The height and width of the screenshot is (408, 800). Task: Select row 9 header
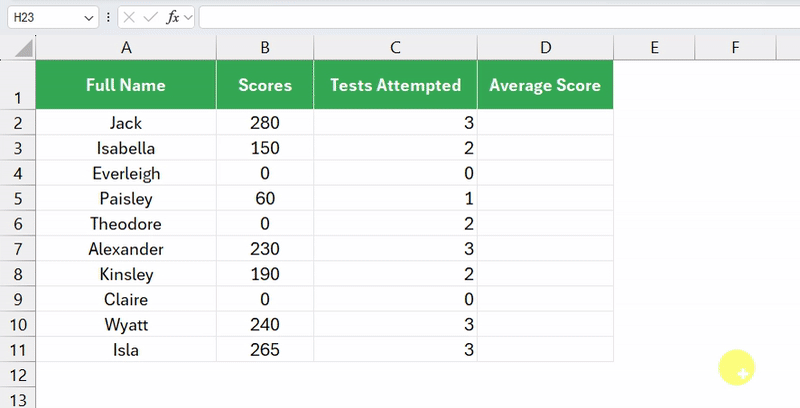(18, 299)
